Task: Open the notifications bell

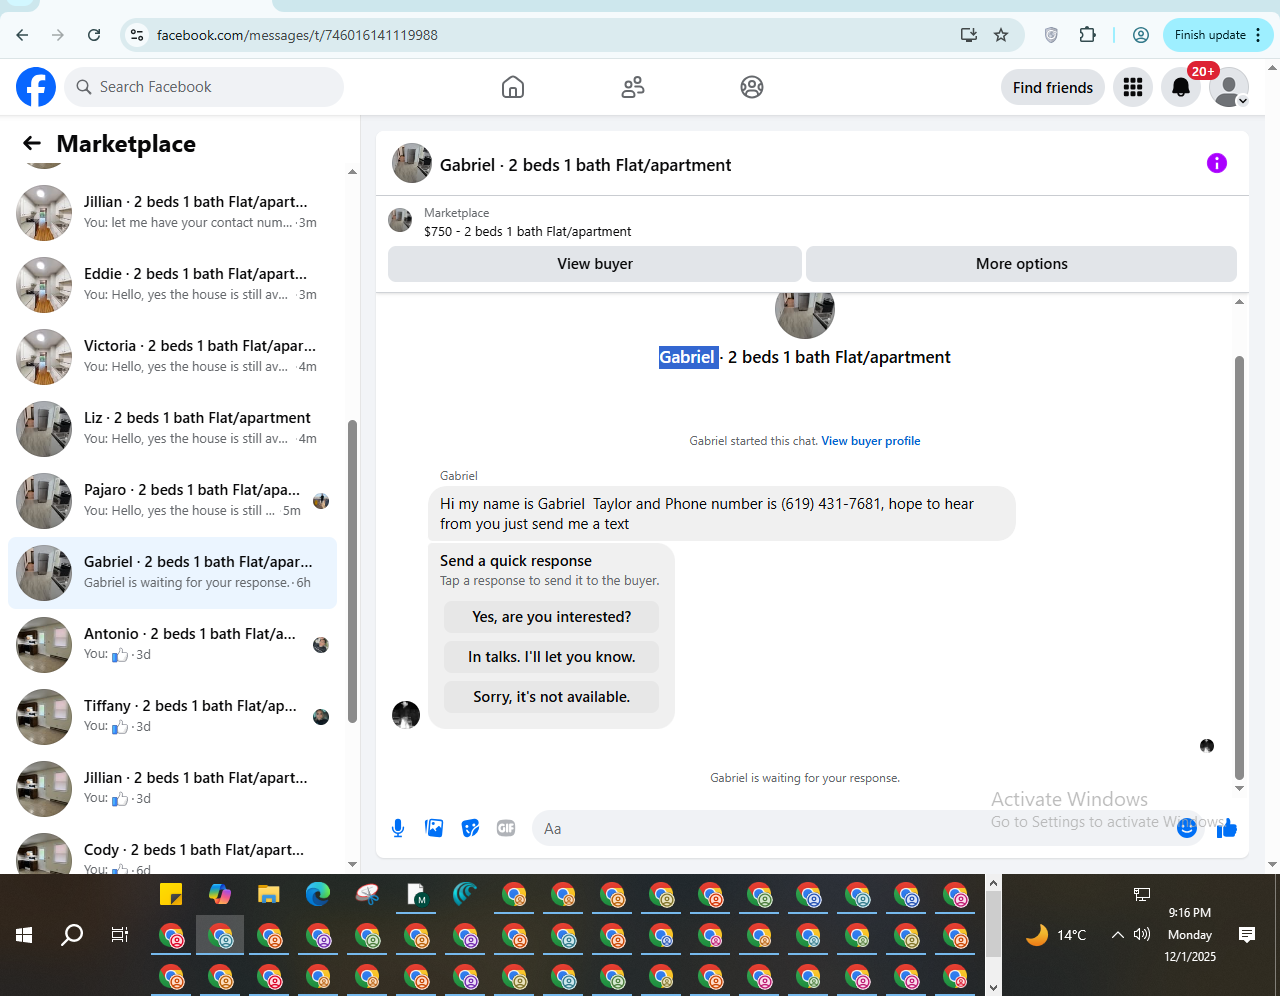Action: pyautogui.click(x=1181, y=87)
